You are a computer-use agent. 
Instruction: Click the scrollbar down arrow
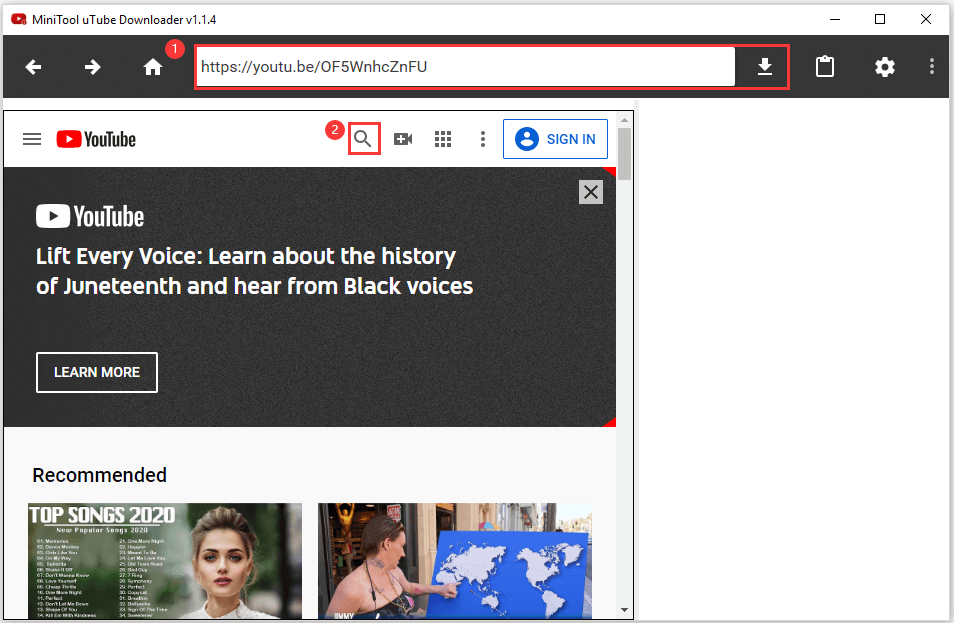(x=624, y=609)
